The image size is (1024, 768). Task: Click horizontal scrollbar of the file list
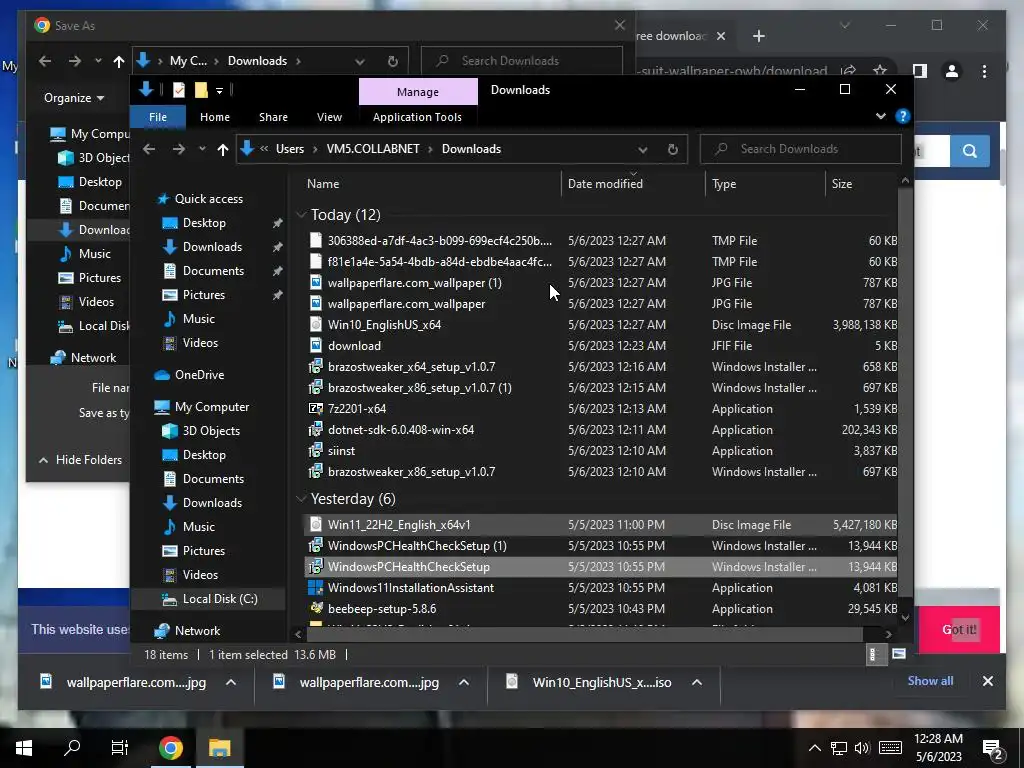click(584, 633)
